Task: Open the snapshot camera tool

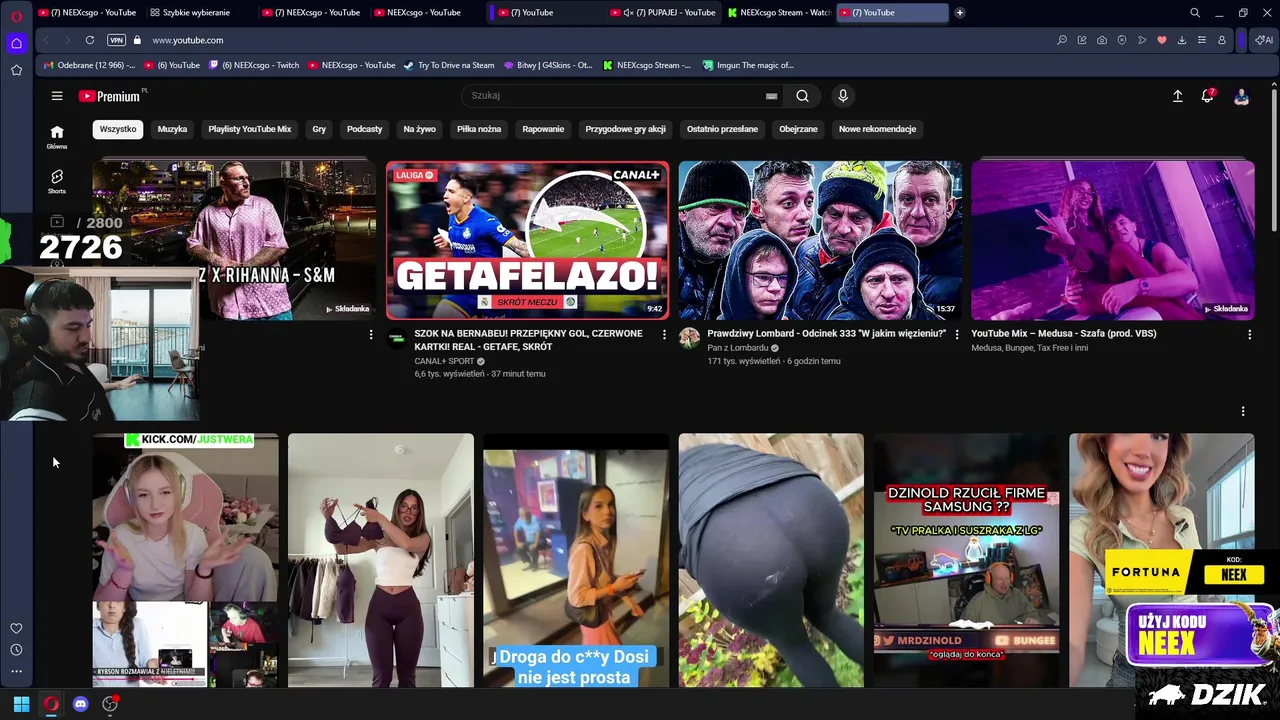Action: [1102, 40]
